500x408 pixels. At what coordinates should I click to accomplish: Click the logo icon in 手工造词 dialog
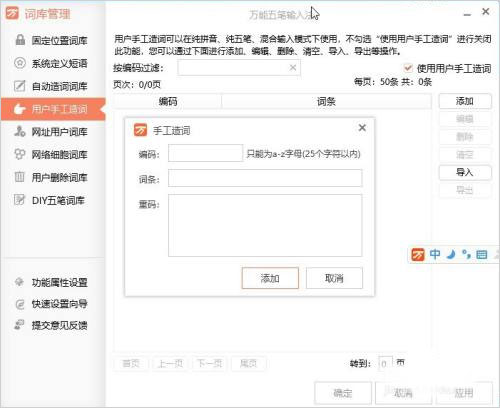pos(140,130)
